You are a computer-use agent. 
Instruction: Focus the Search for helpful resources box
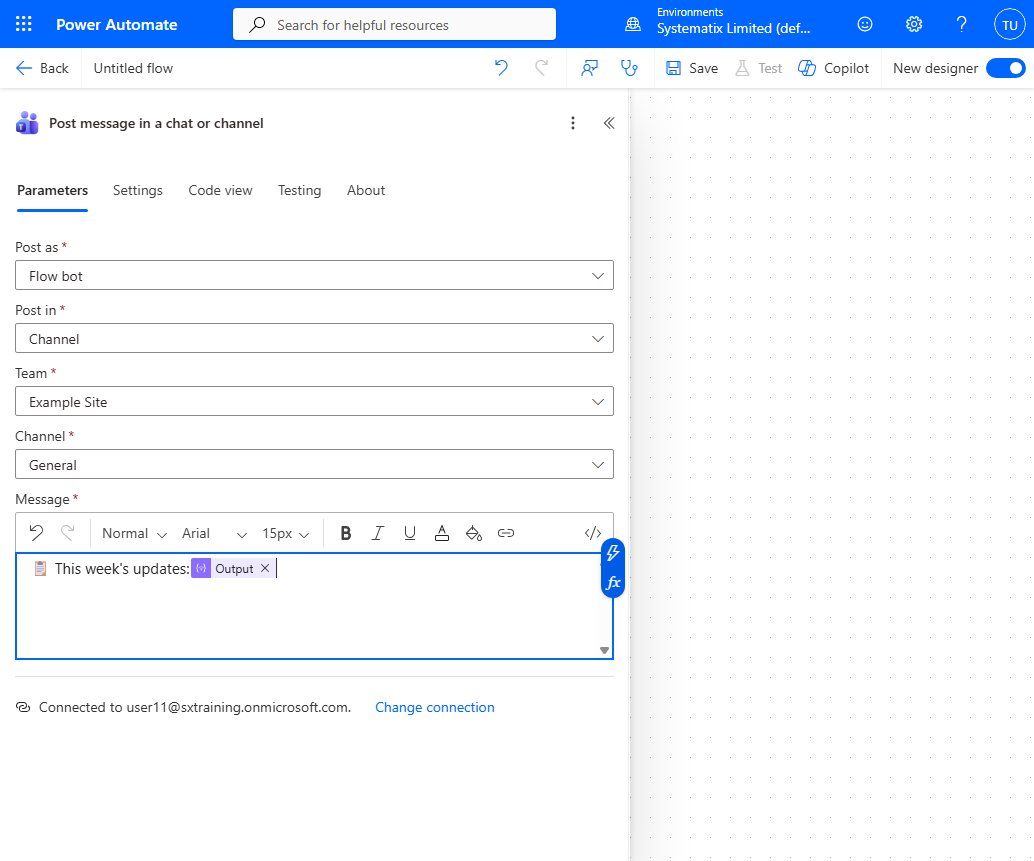pyautogui.click(x=394, y=24)
